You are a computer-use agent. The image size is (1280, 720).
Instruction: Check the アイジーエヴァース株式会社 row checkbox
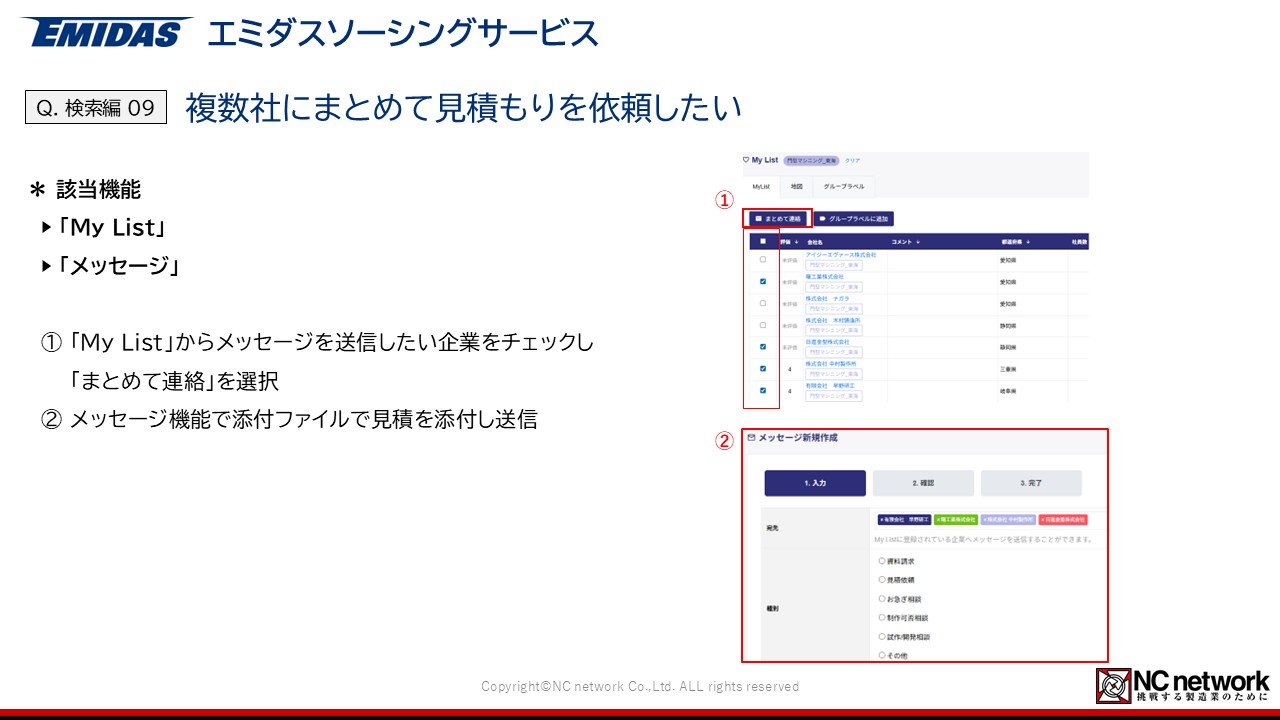(x=763, y=259)
